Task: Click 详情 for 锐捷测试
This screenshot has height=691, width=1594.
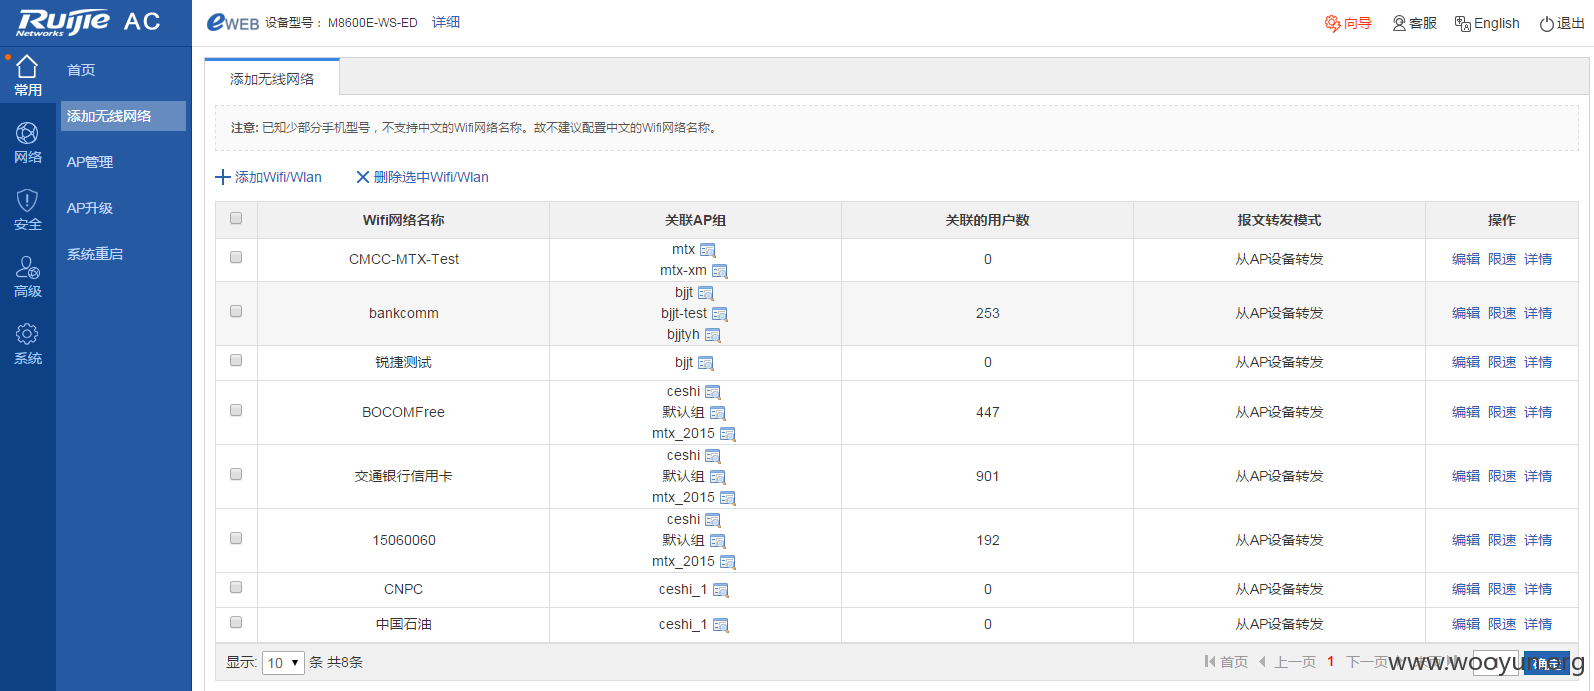Action: [x=1538, y=362]
